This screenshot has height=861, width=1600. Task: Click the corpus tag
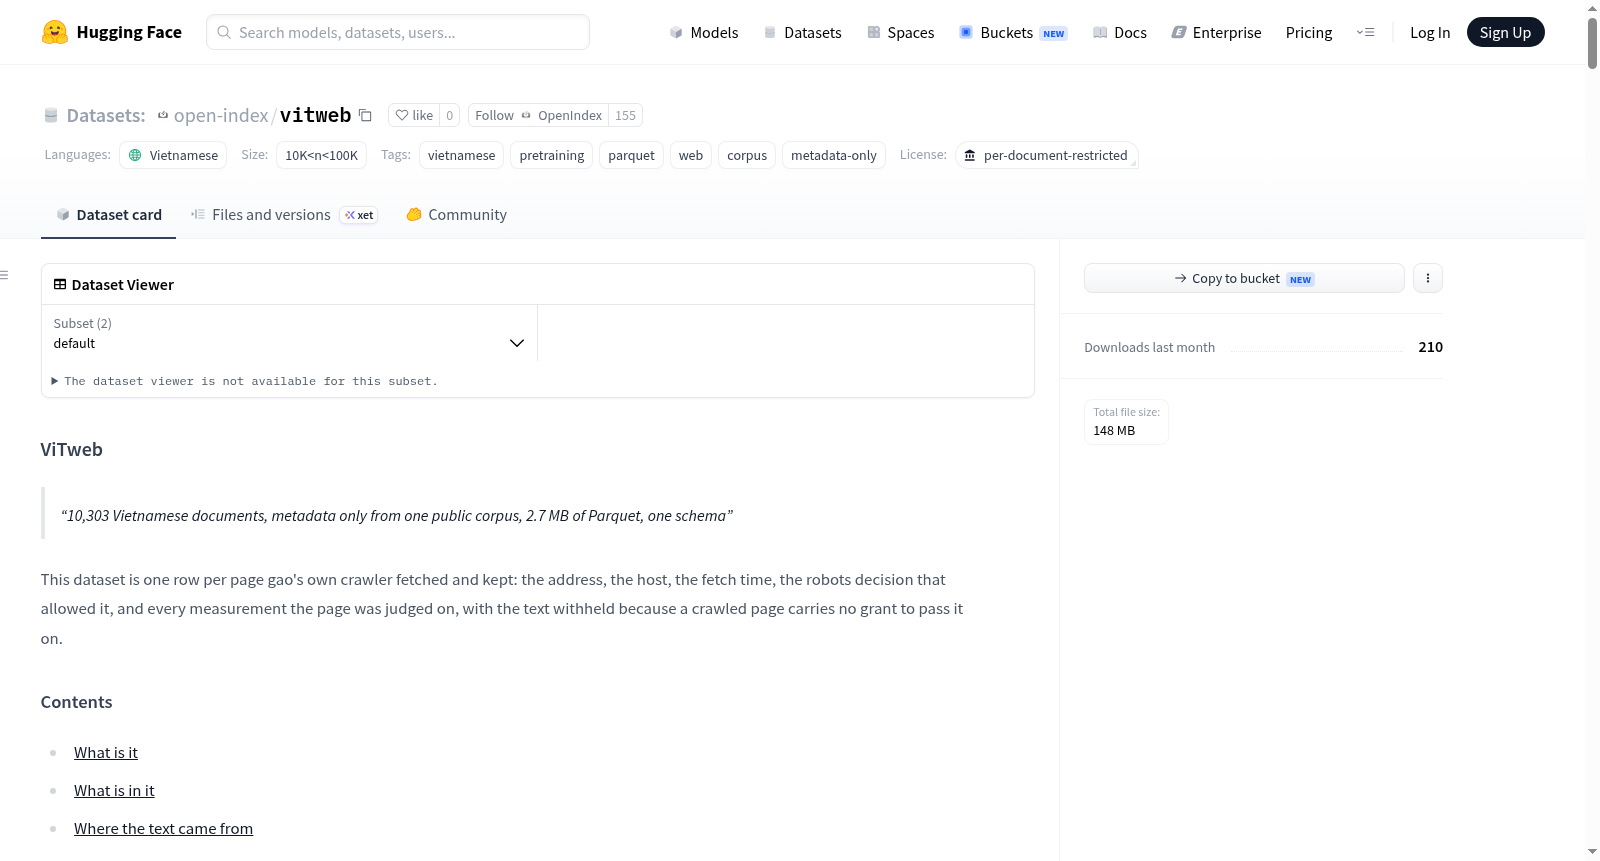pos(747,155)
